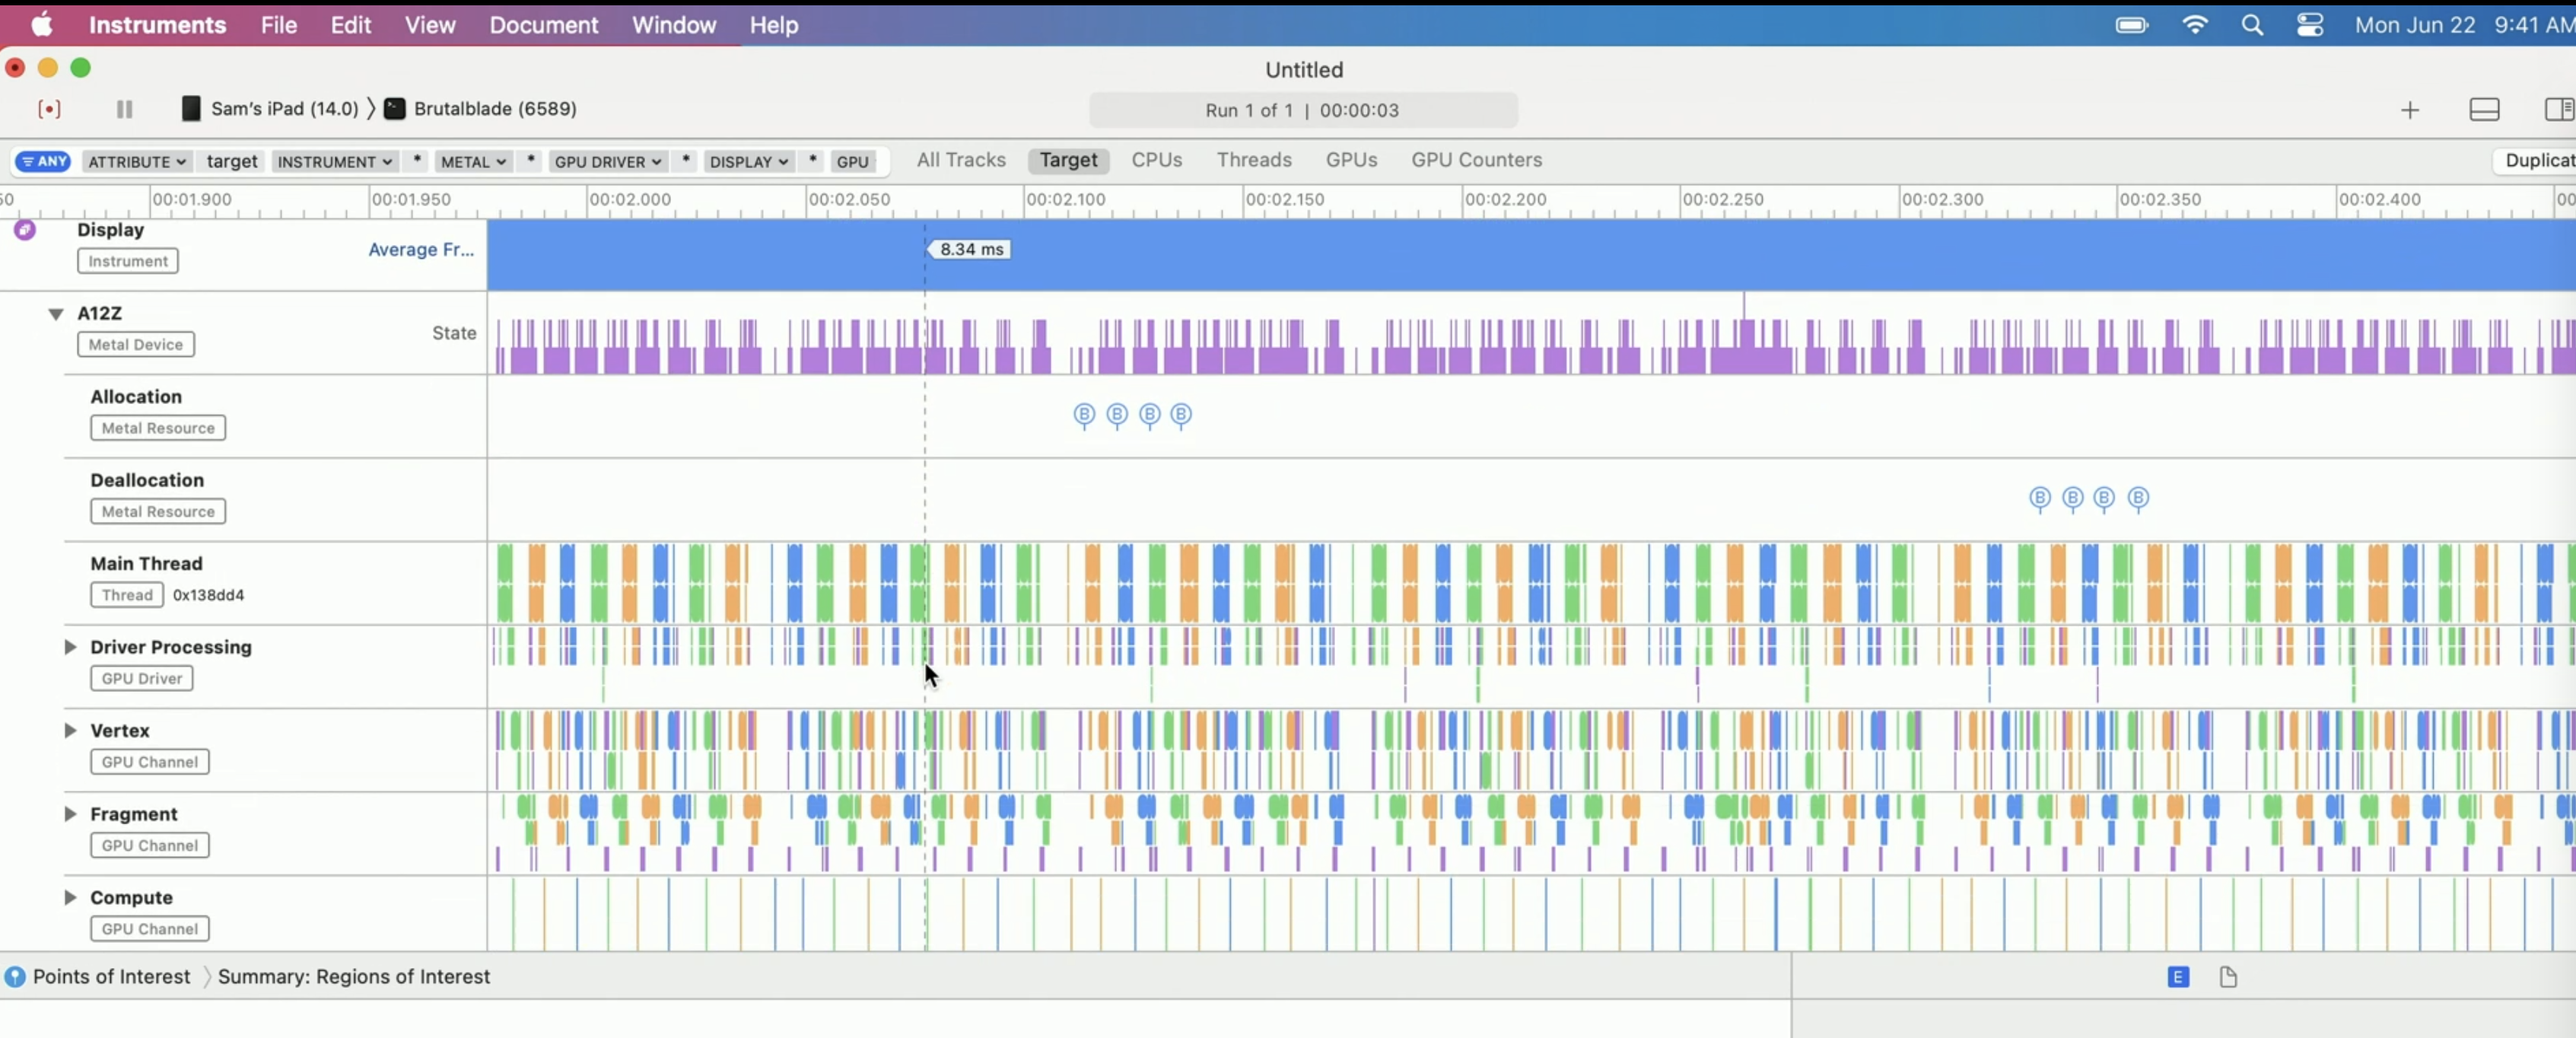
Task: Click Summary: Regions of Interest breadcrumb
Action: tap(354, 977)
